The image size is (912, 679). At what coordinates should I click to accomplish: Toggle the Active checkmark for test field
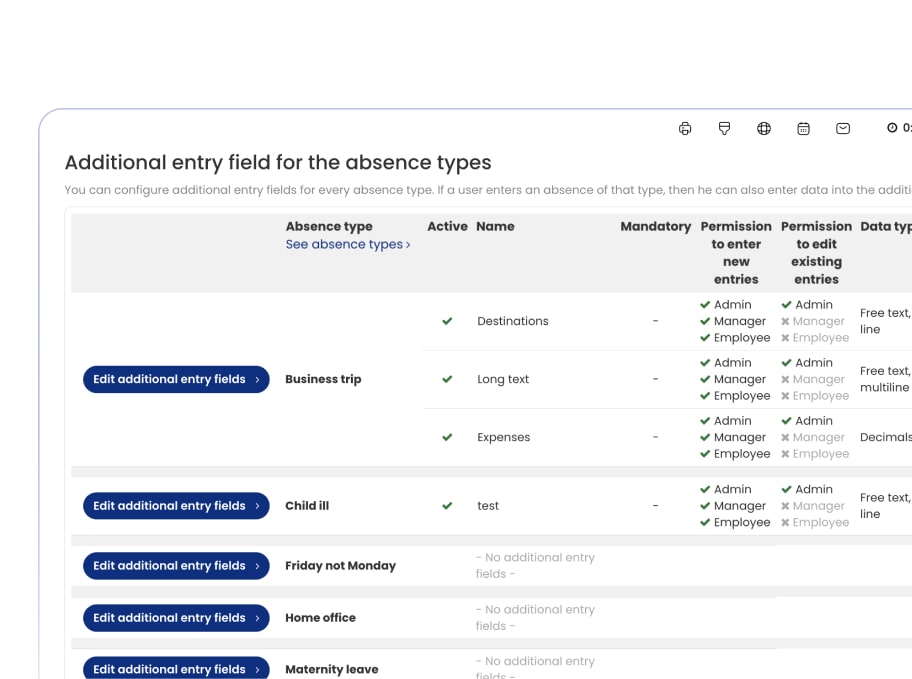(447, 506)
